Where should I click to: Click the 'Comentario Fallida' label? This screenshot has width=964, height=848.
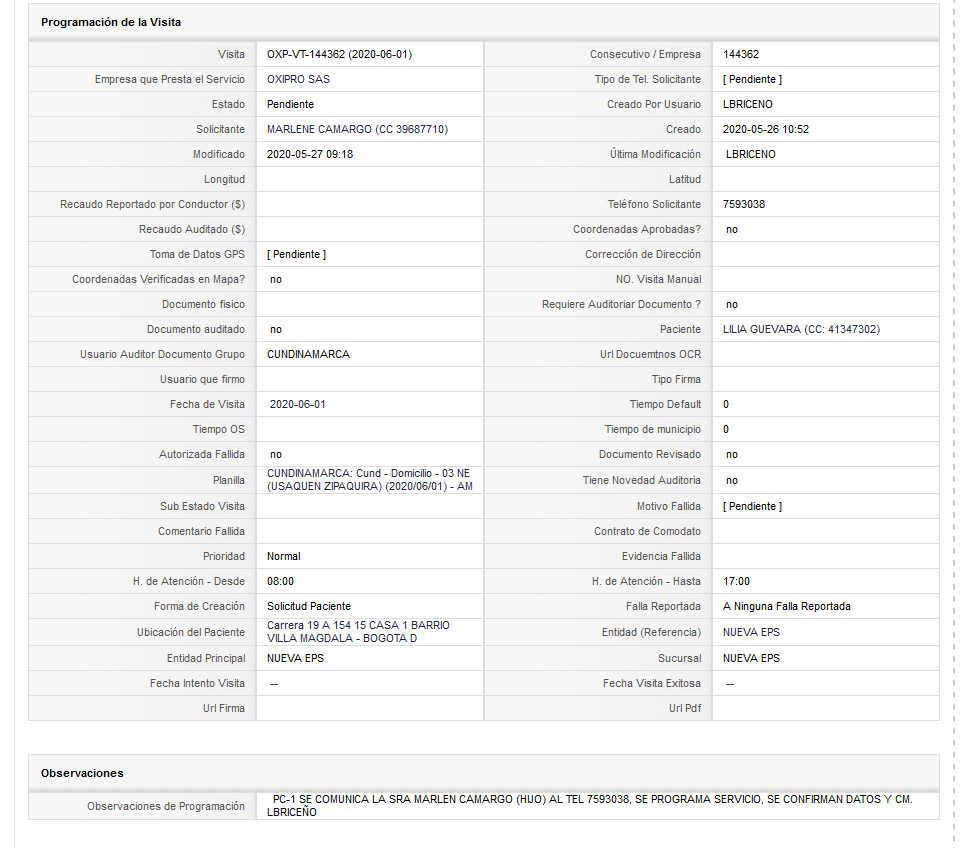(x=202, y=531)
